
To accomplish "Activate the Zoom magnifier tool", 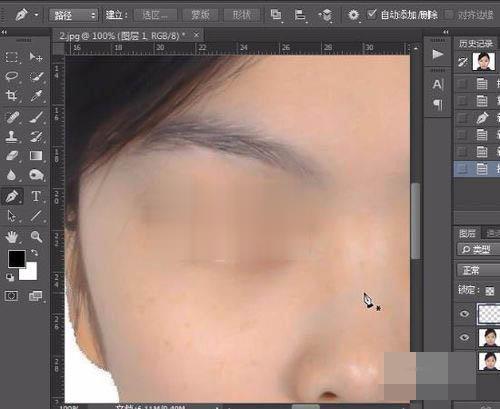I will 36,237.
